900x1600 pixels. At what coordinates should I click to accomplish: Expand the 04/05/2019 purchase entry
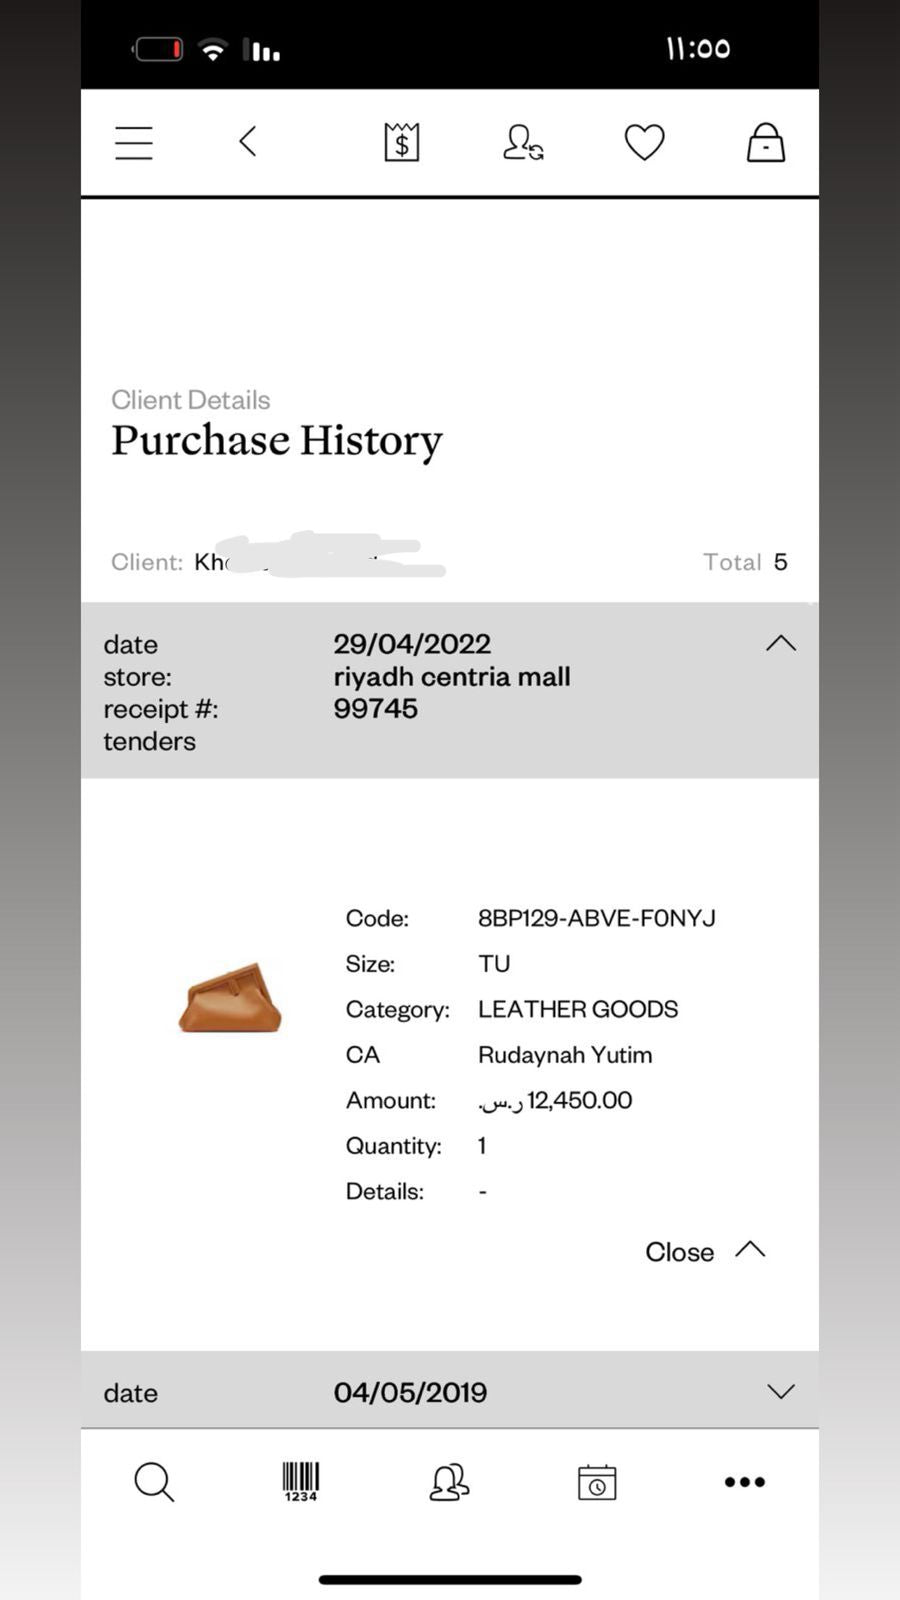[x=780, y=1392]
